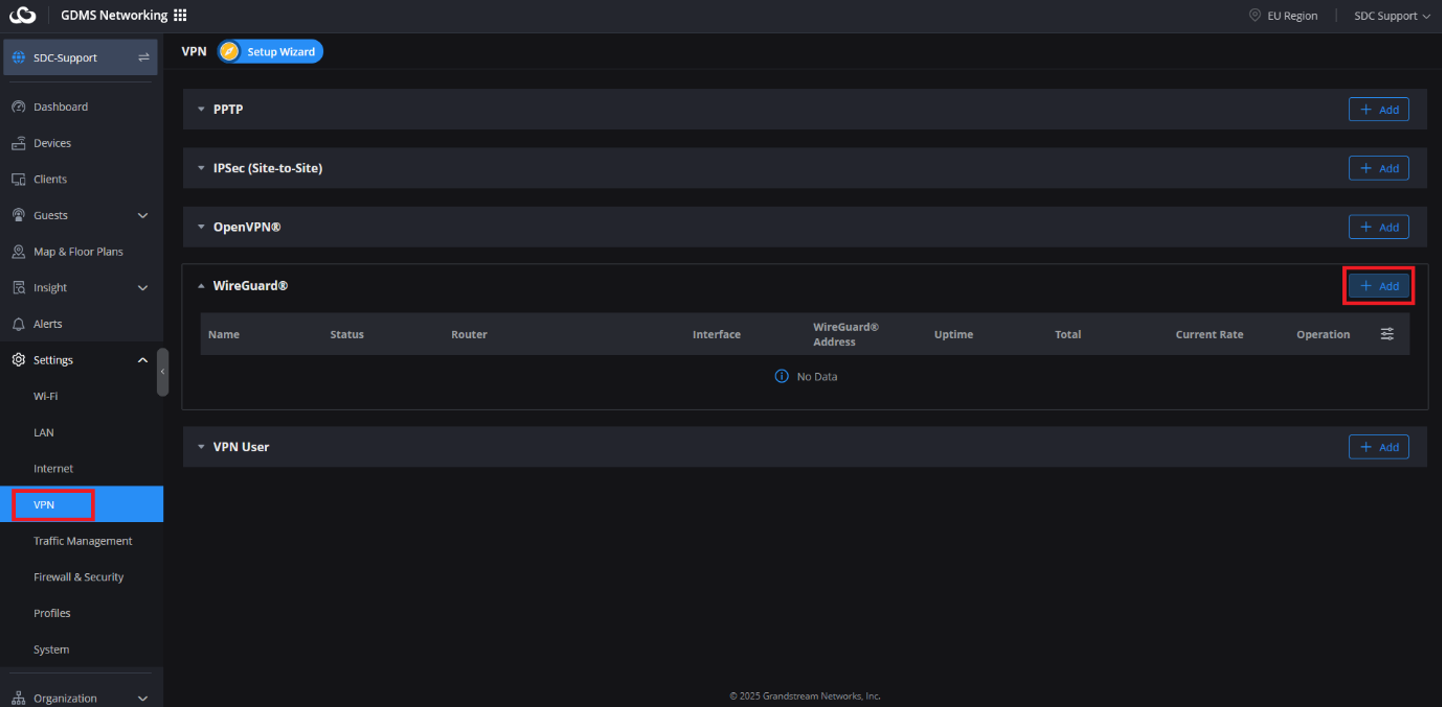Click the SDC-Support globe icon
This screenshot has height=707, width=1442.
point(19,57)
